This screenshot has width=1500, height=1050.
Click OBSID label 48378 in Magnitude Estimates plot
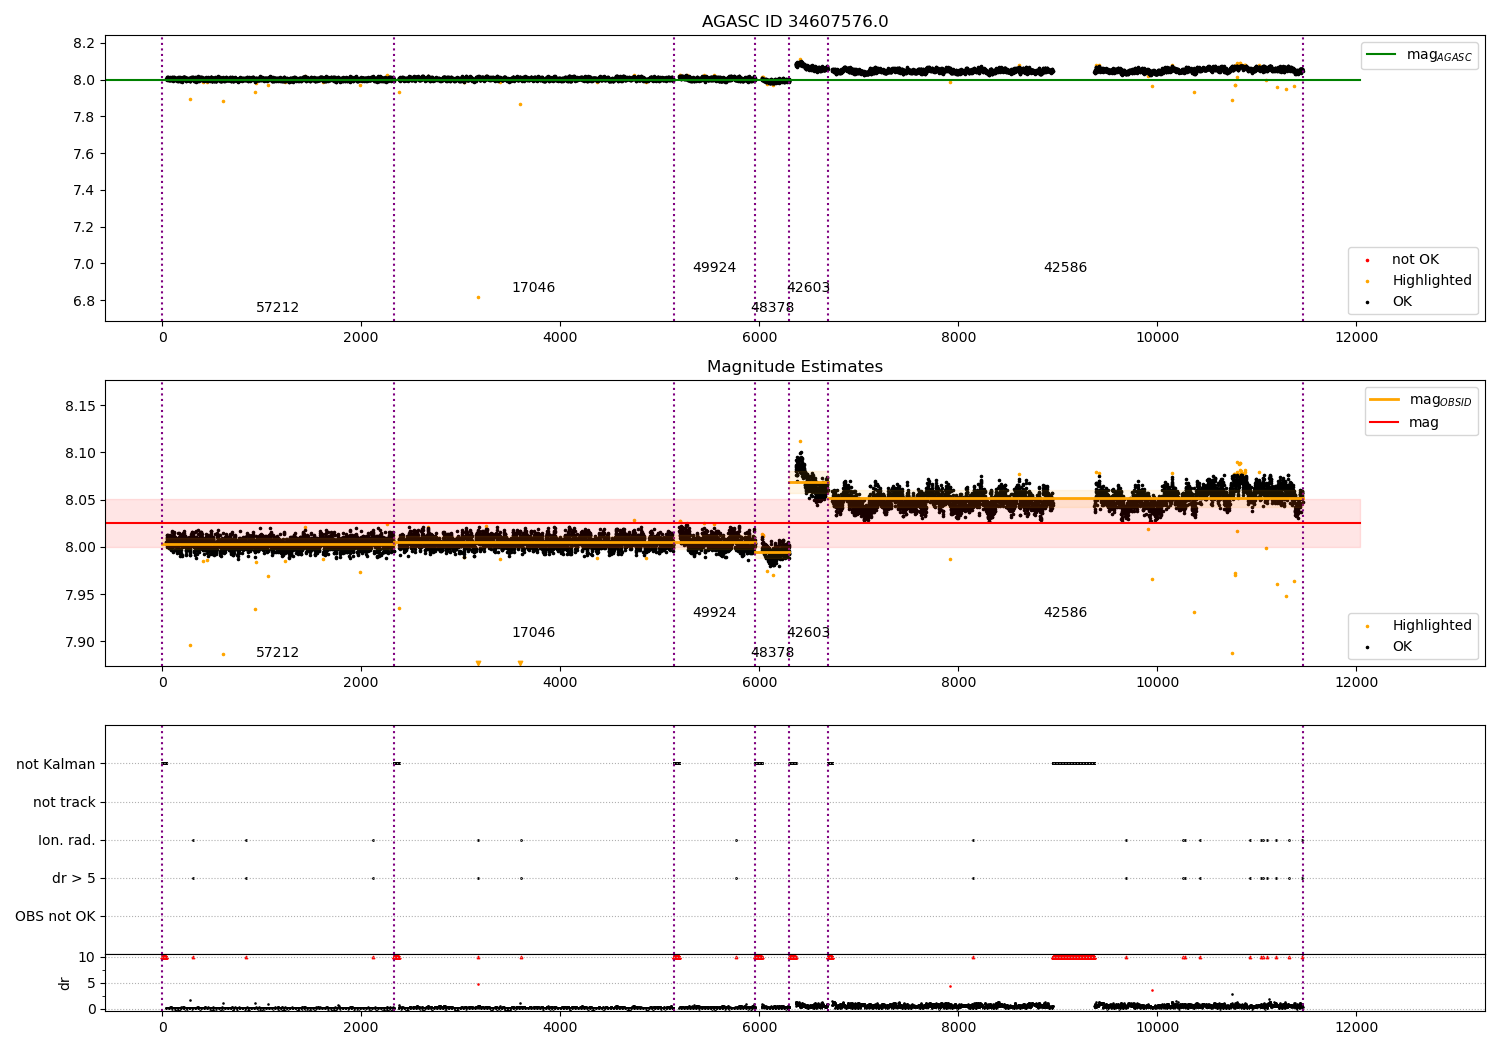[772, 653]
